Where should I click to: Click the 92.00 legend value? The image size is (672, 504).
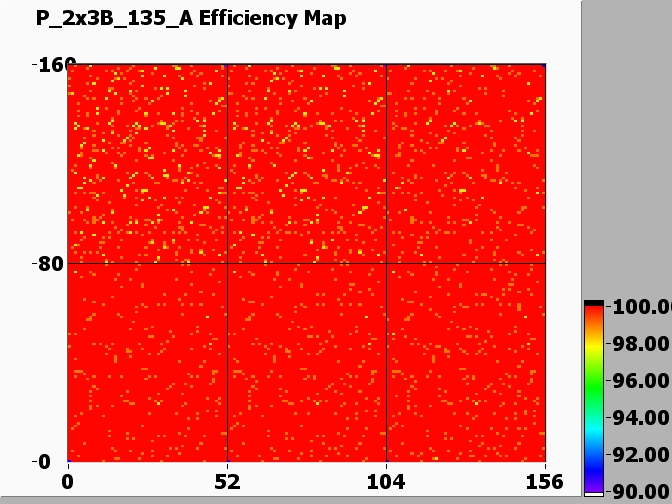click(x=640, y=455)
